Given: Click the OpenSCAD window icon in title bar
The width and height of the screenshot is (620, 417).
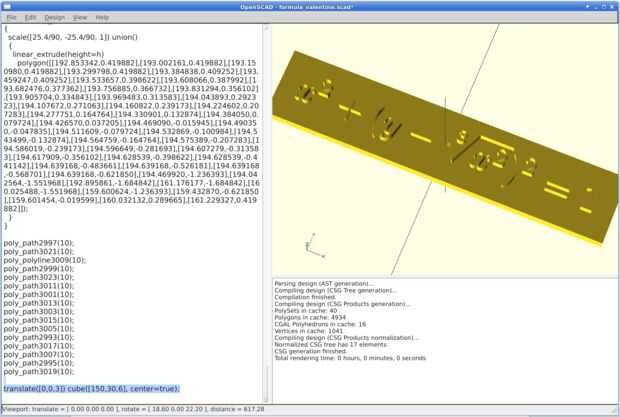Looking at the screenshot, I should coord(7,6).
